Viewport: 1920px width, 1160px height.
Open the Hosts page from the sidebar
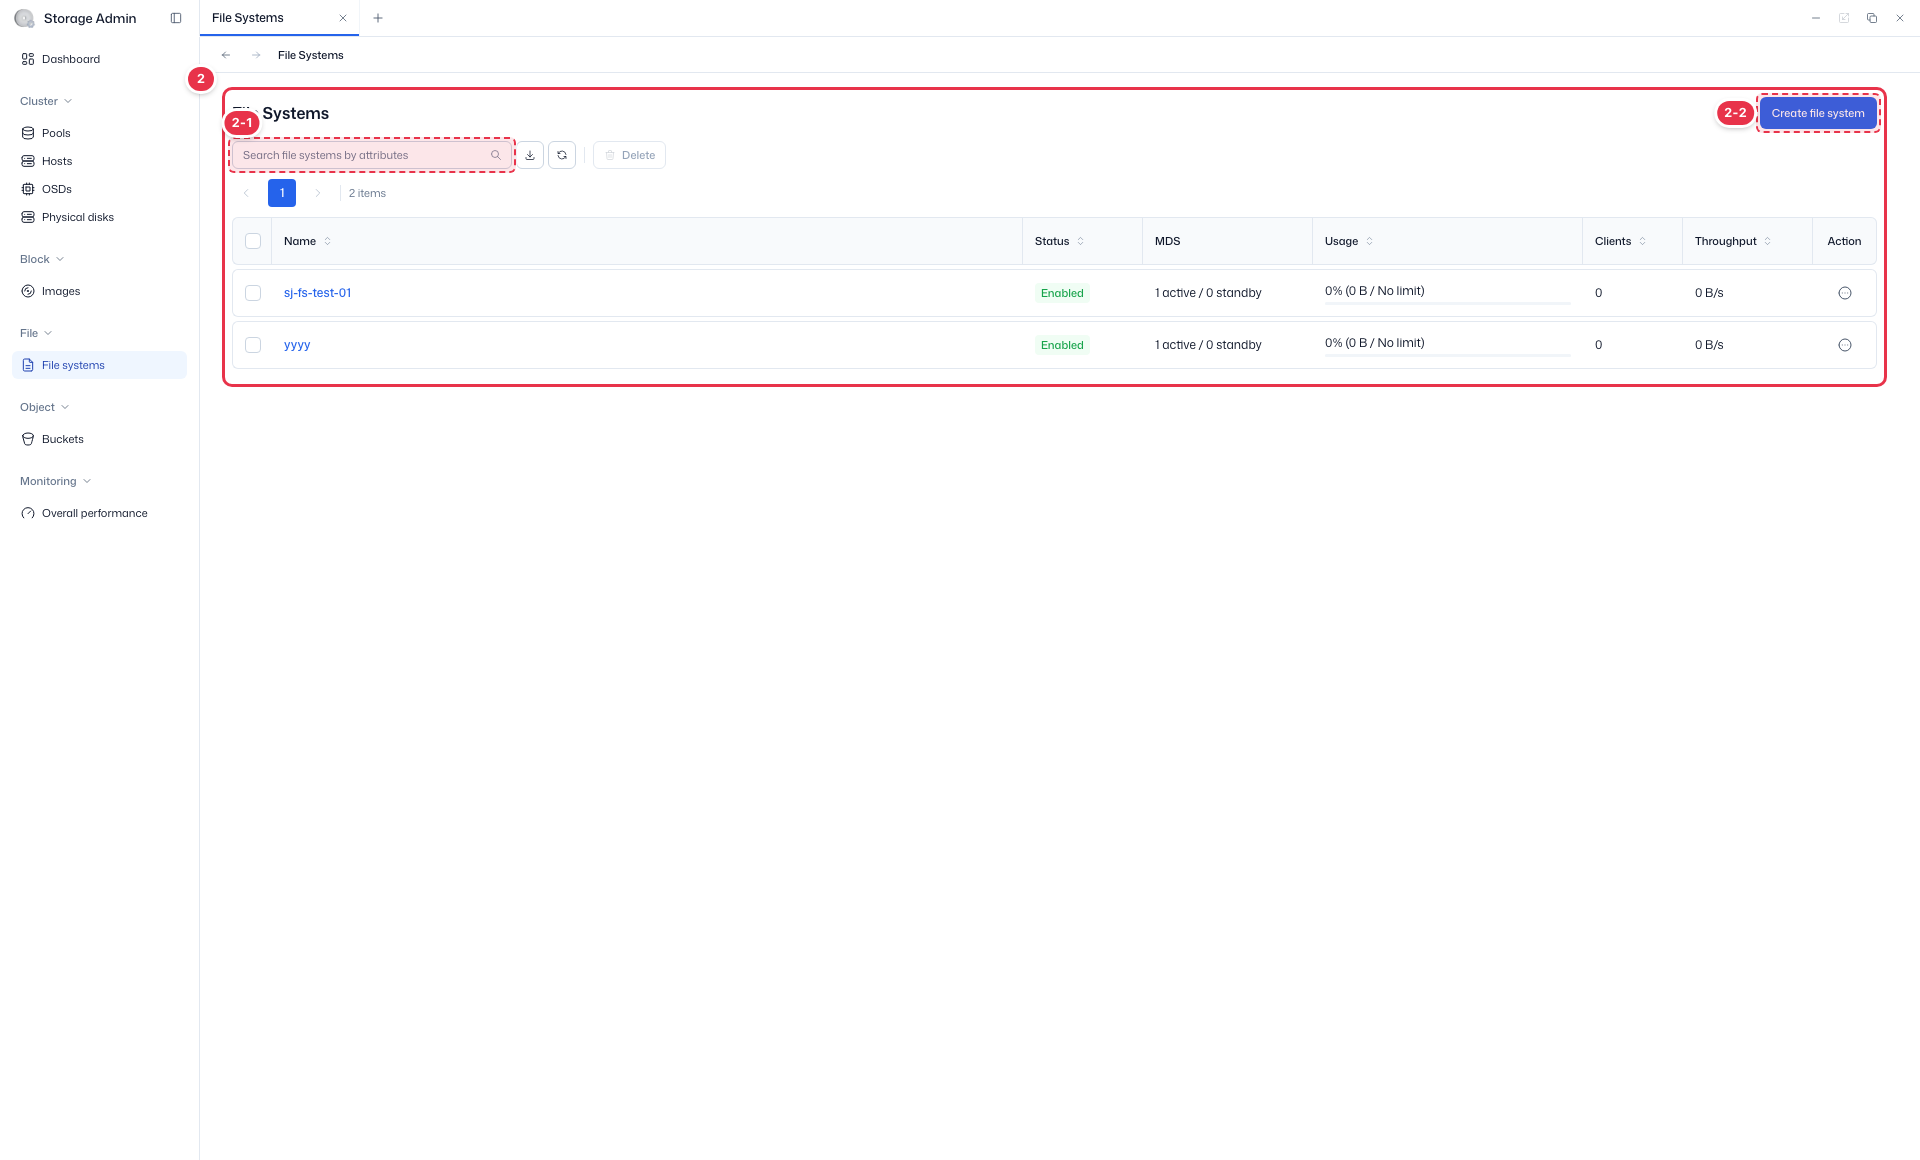click(x=99, y=161)
